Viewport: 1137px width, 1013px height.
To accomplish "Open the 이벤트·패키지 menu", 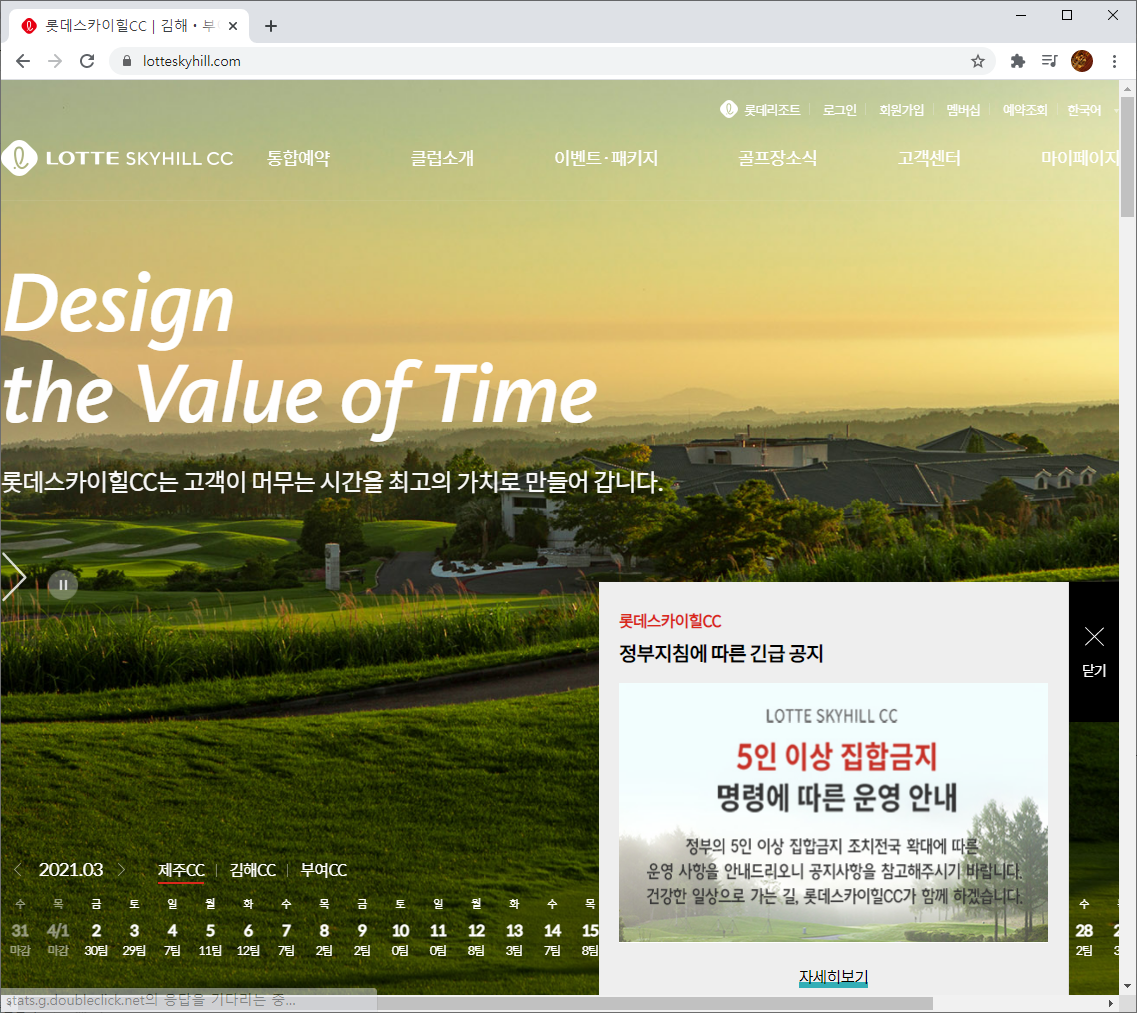I will click(x=606, y=158).
